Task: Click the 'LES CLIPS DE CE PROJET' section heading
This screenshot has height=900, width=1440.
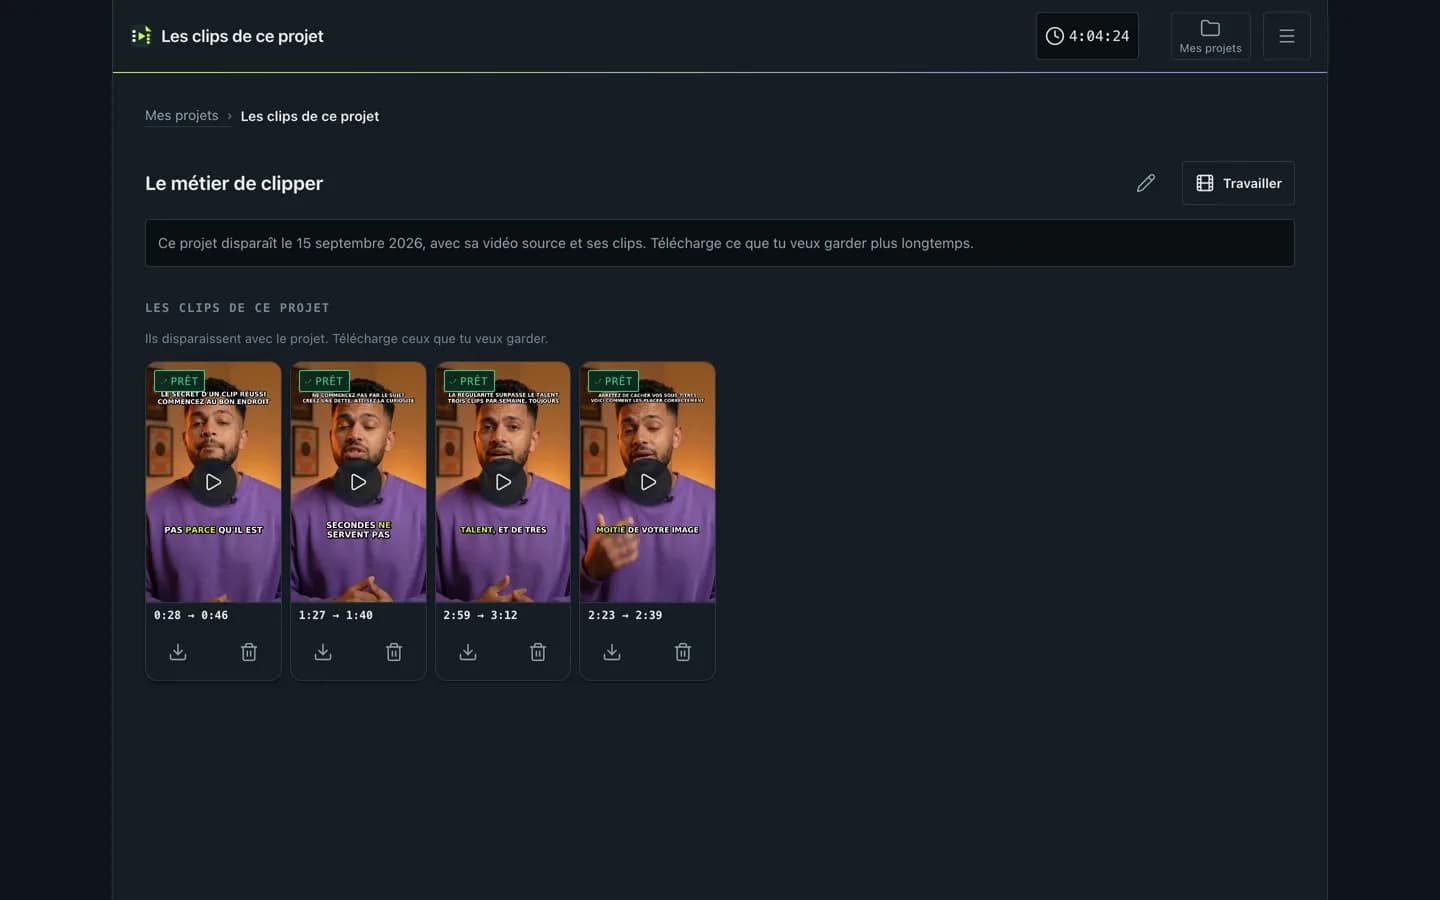Action: click(x=237, y=308)
